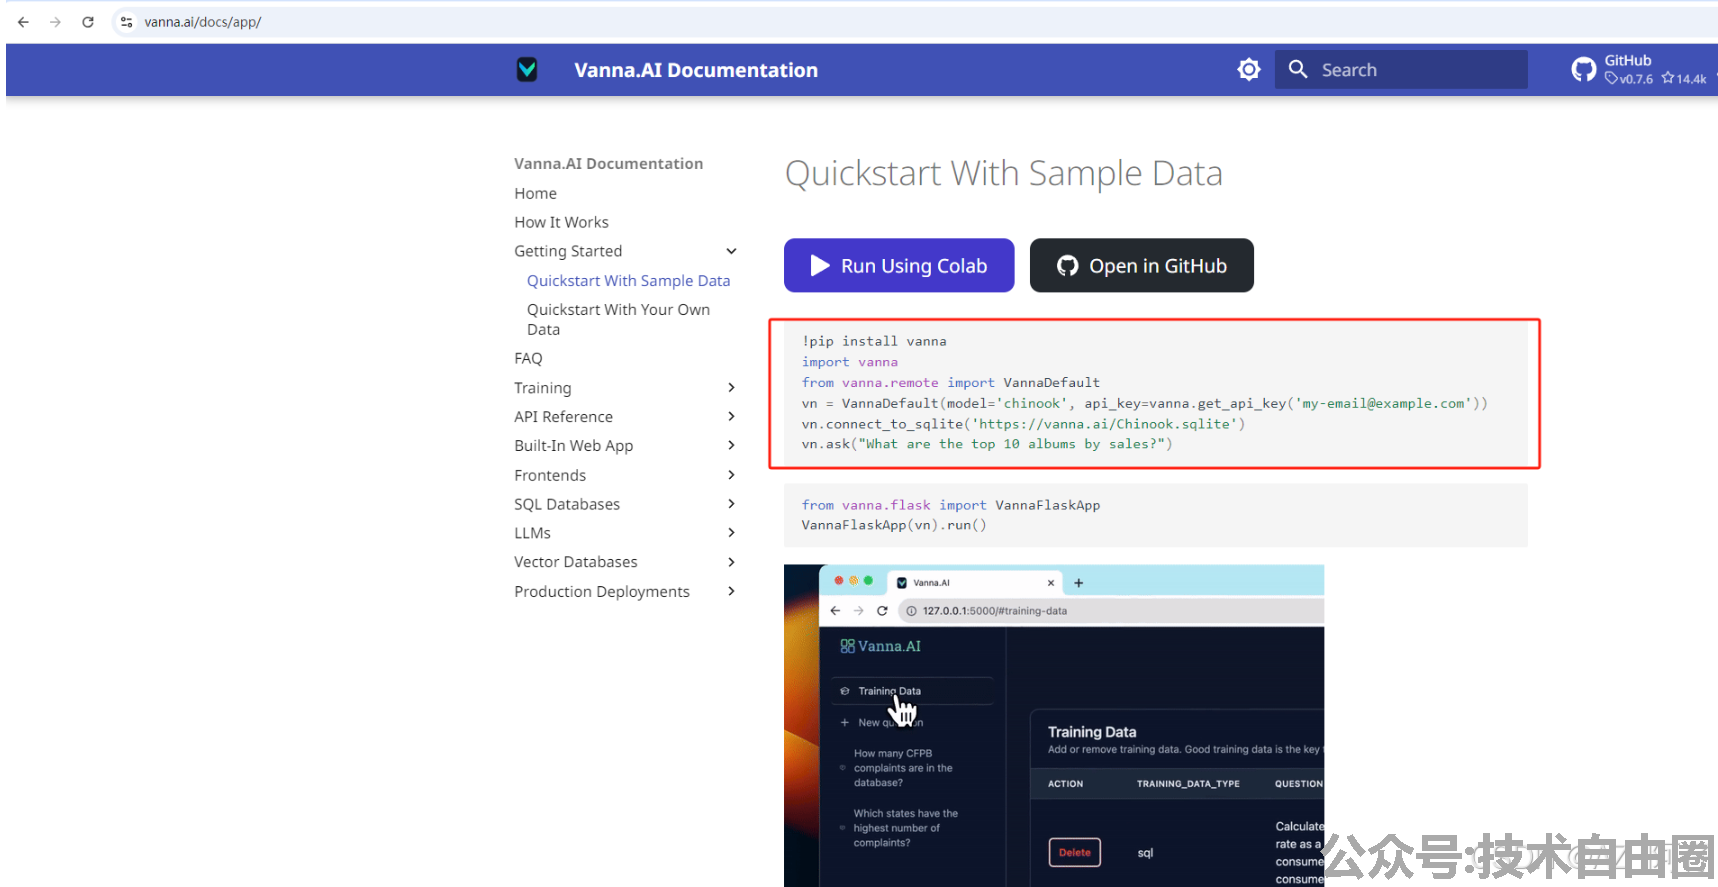The width and height of the screenshot is (1718, 887).
Task: Click the magnifier search icon
Action: tap(1298, 69)
